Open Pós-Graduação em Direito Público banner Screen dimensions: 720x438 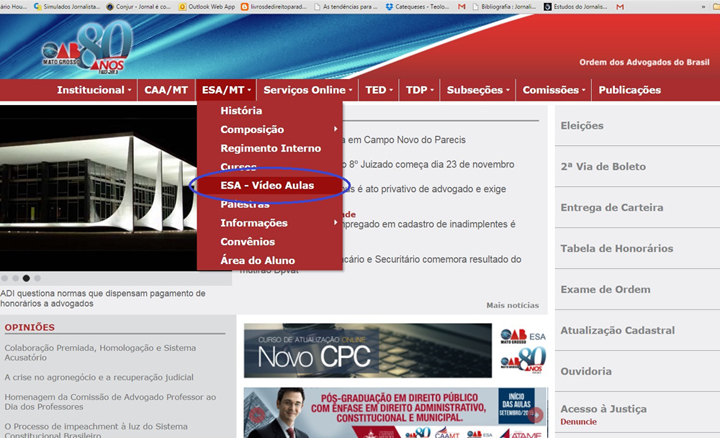pos(395,413)
